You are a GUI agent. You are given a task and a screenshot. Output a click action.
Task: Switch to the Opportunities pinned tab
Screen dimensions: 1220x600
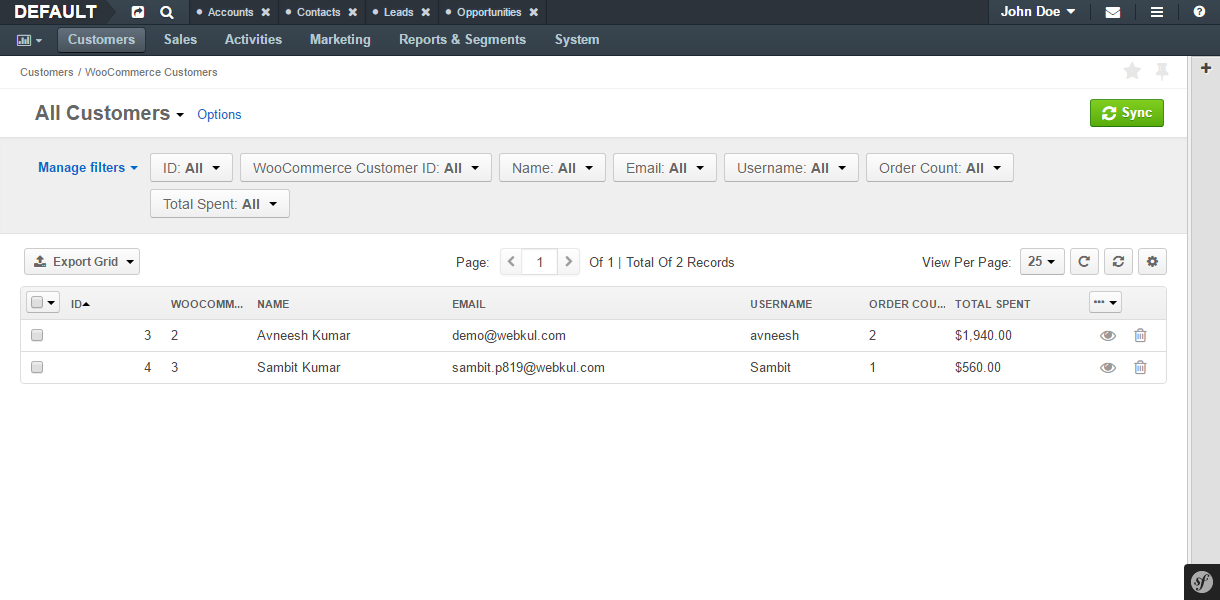489,13
